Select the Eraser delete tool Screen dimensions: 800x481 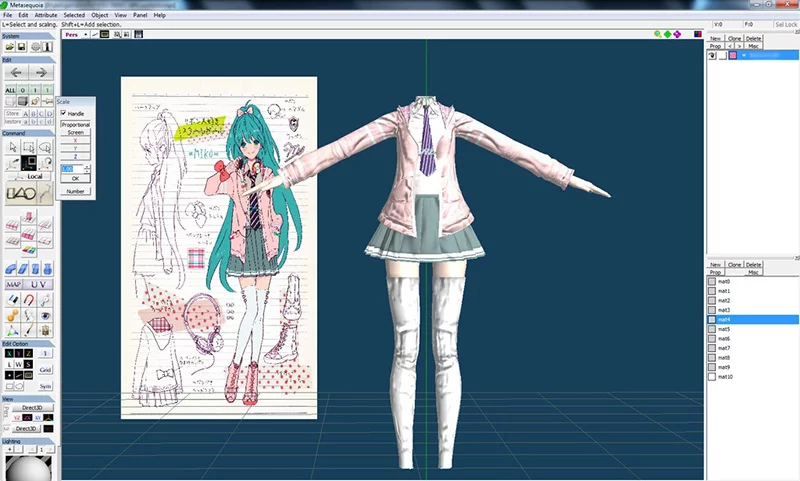[x=13, y=300]
